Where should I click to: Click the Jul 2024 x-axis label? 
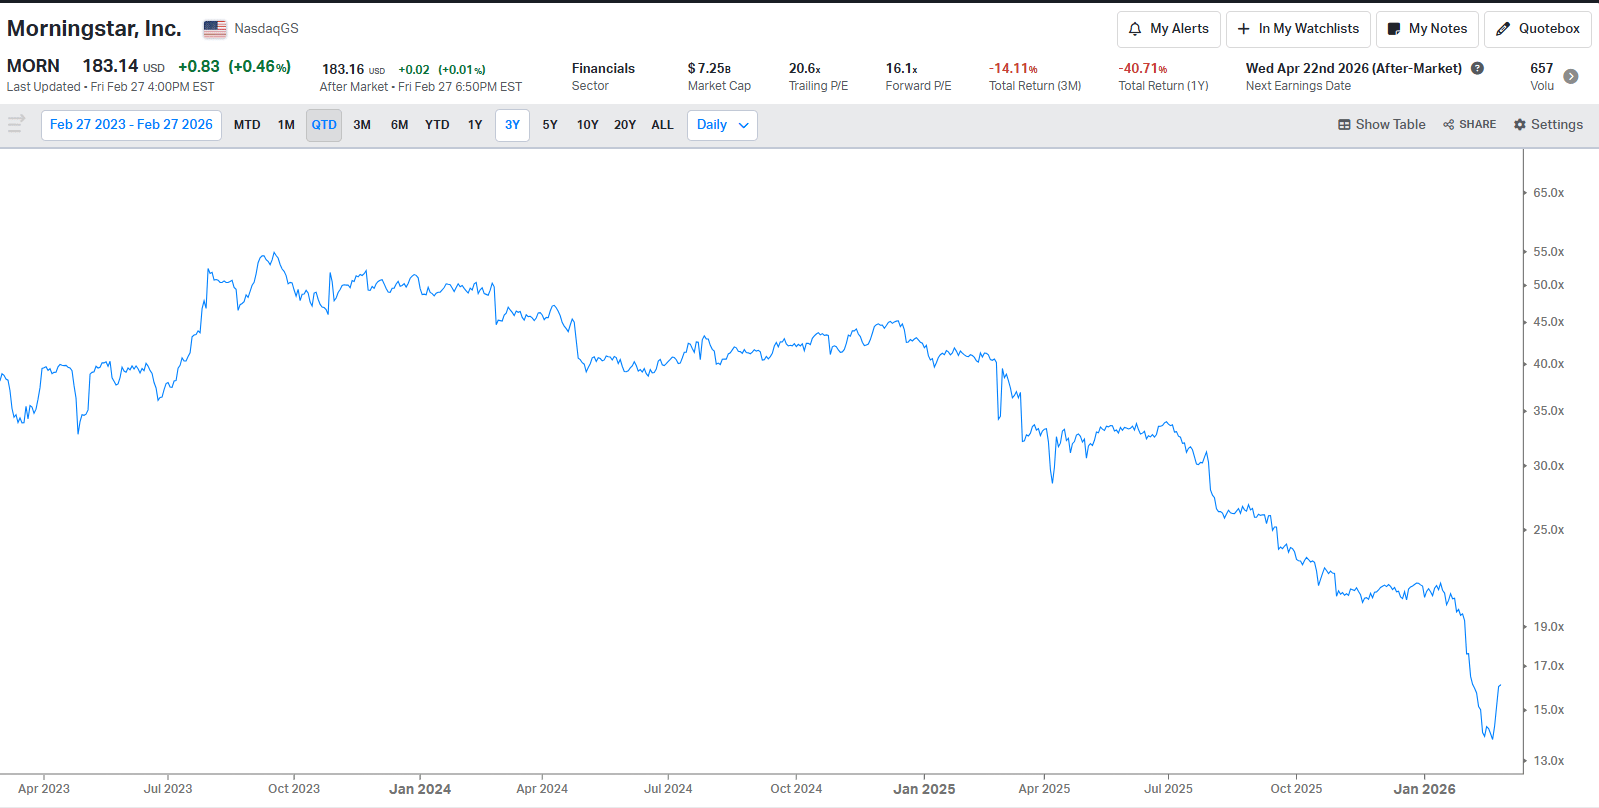pos(668,789)
